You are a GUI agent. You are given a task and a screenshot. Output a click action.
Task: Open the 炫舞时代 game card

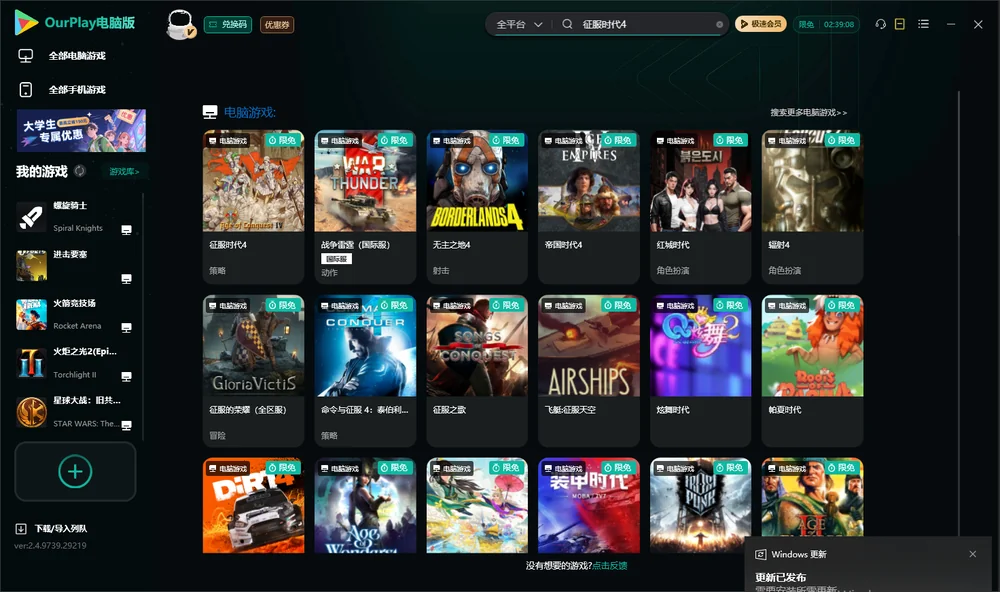[x=701, y=371]
